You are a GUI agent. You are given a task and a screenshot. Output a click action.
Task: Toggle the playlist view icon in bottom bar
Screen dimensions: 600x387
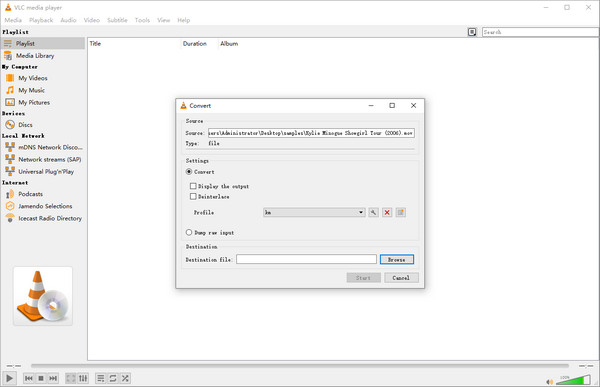(x=101, y=378)
